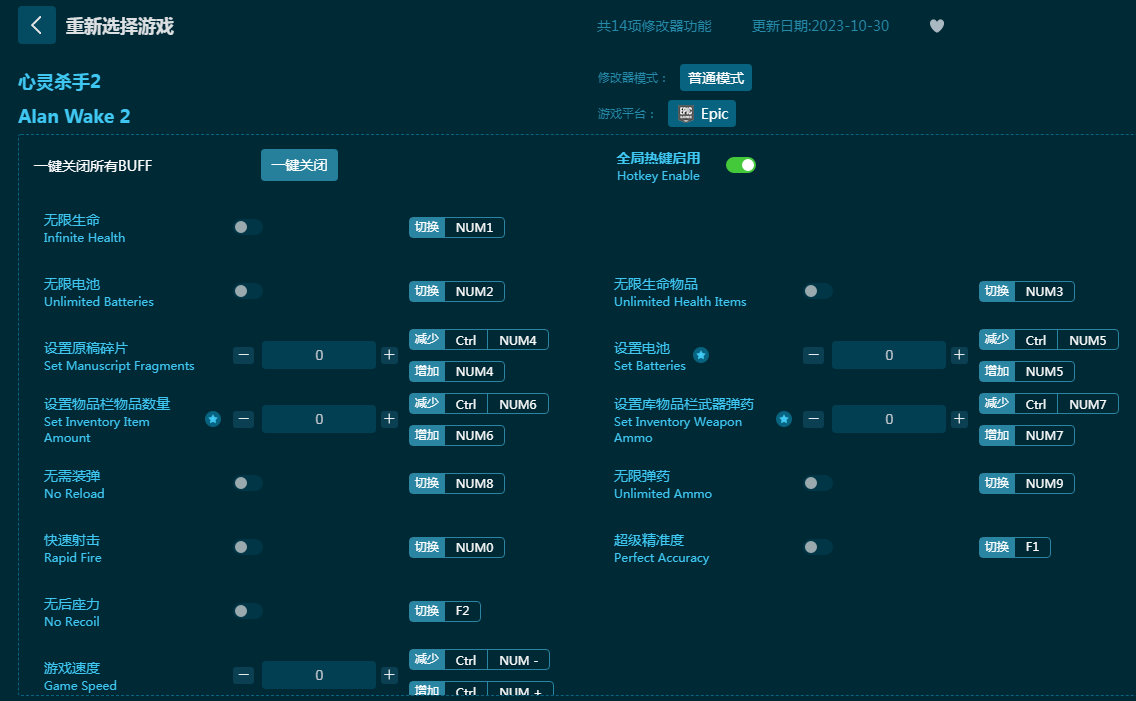
Task: Click the NUM3 hotkey for Unlimited Health Items
Action: (1027, 291)
